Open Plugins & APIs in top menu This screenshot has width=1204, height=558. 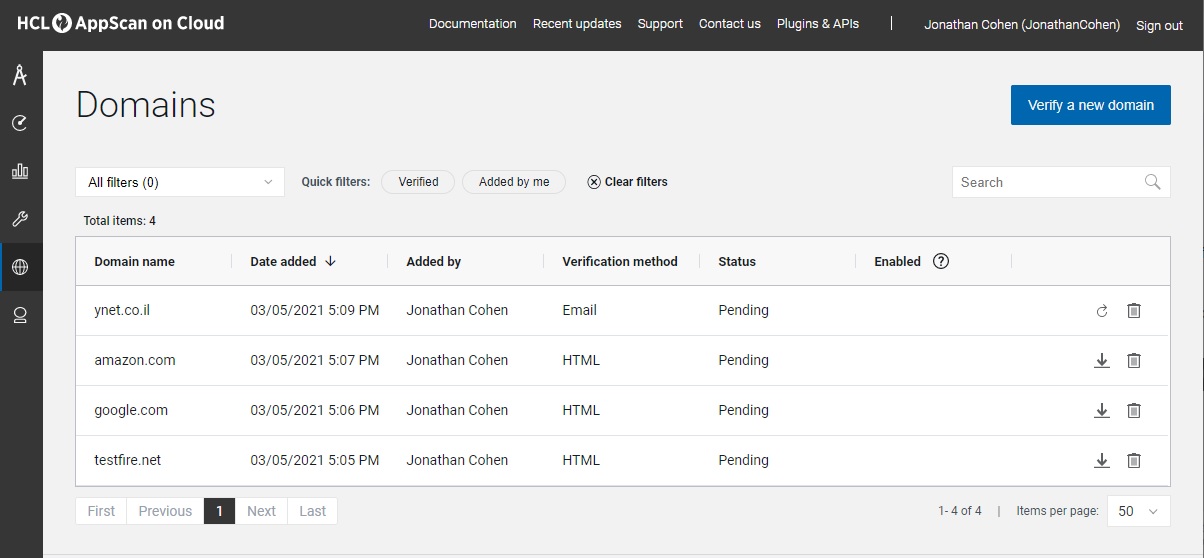click(818, 24)
